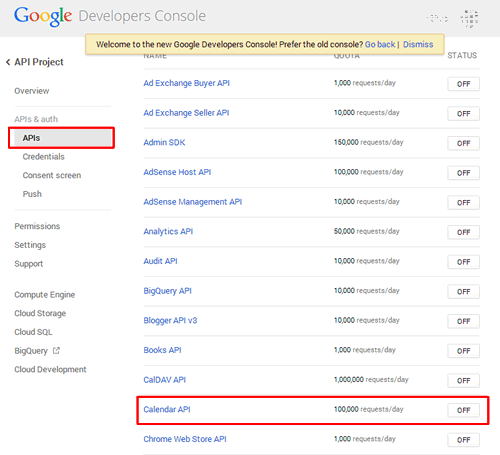This screenshot has height=455, width=500.
Task: Open the apps grid icon in header
Action: pyautogui.click(x=469, y=18)
